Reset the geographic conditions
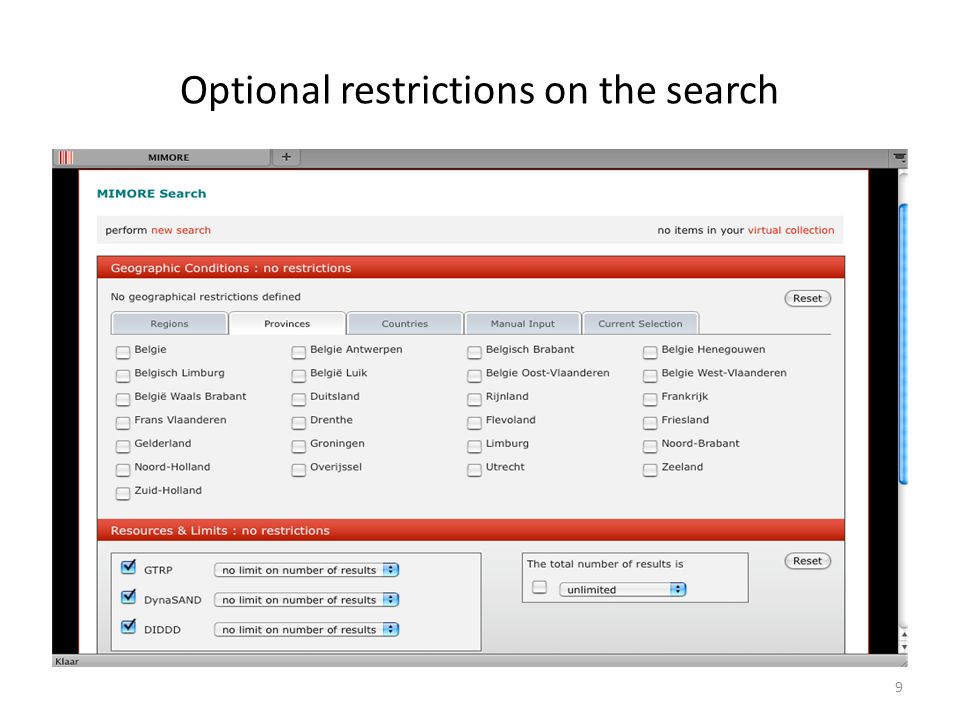Viewport: 960px width, 720px height. (808, 299)
